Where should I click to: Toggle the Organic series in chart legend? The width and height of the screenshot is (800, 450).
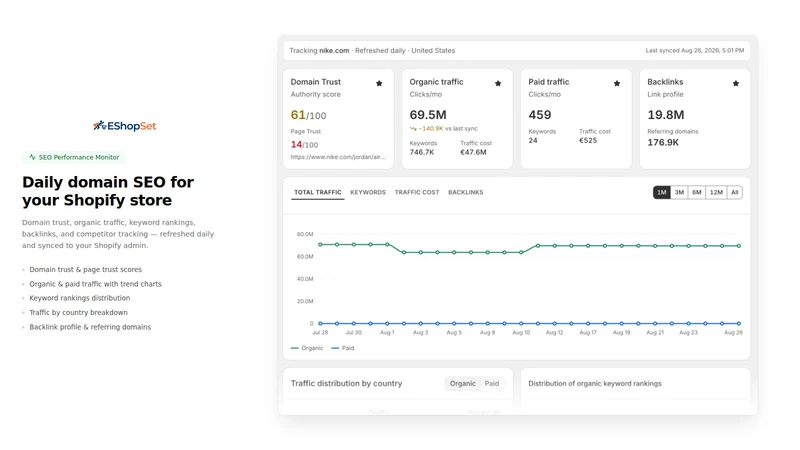(307, 348)
